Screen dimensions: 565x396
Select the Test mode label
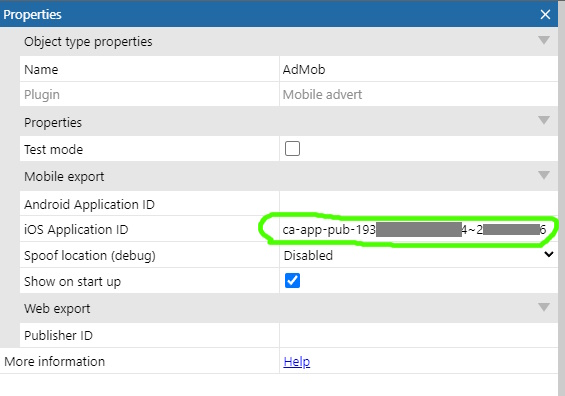[53, 149]
